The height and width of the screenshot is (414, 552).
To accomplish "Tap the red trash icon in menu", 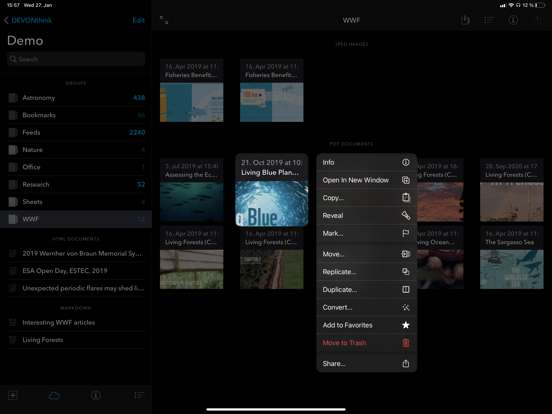I will pyautogui.click(x=406, y=343).
